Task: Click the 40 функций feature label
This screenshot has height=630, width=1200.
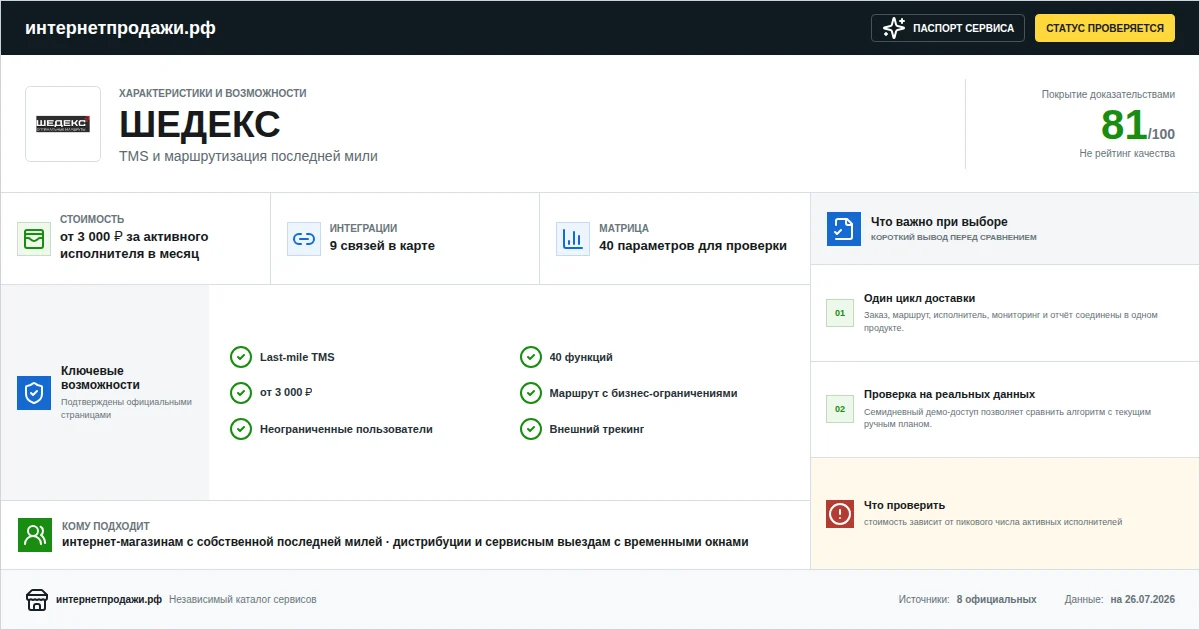Action: click(x=581, y=357)
